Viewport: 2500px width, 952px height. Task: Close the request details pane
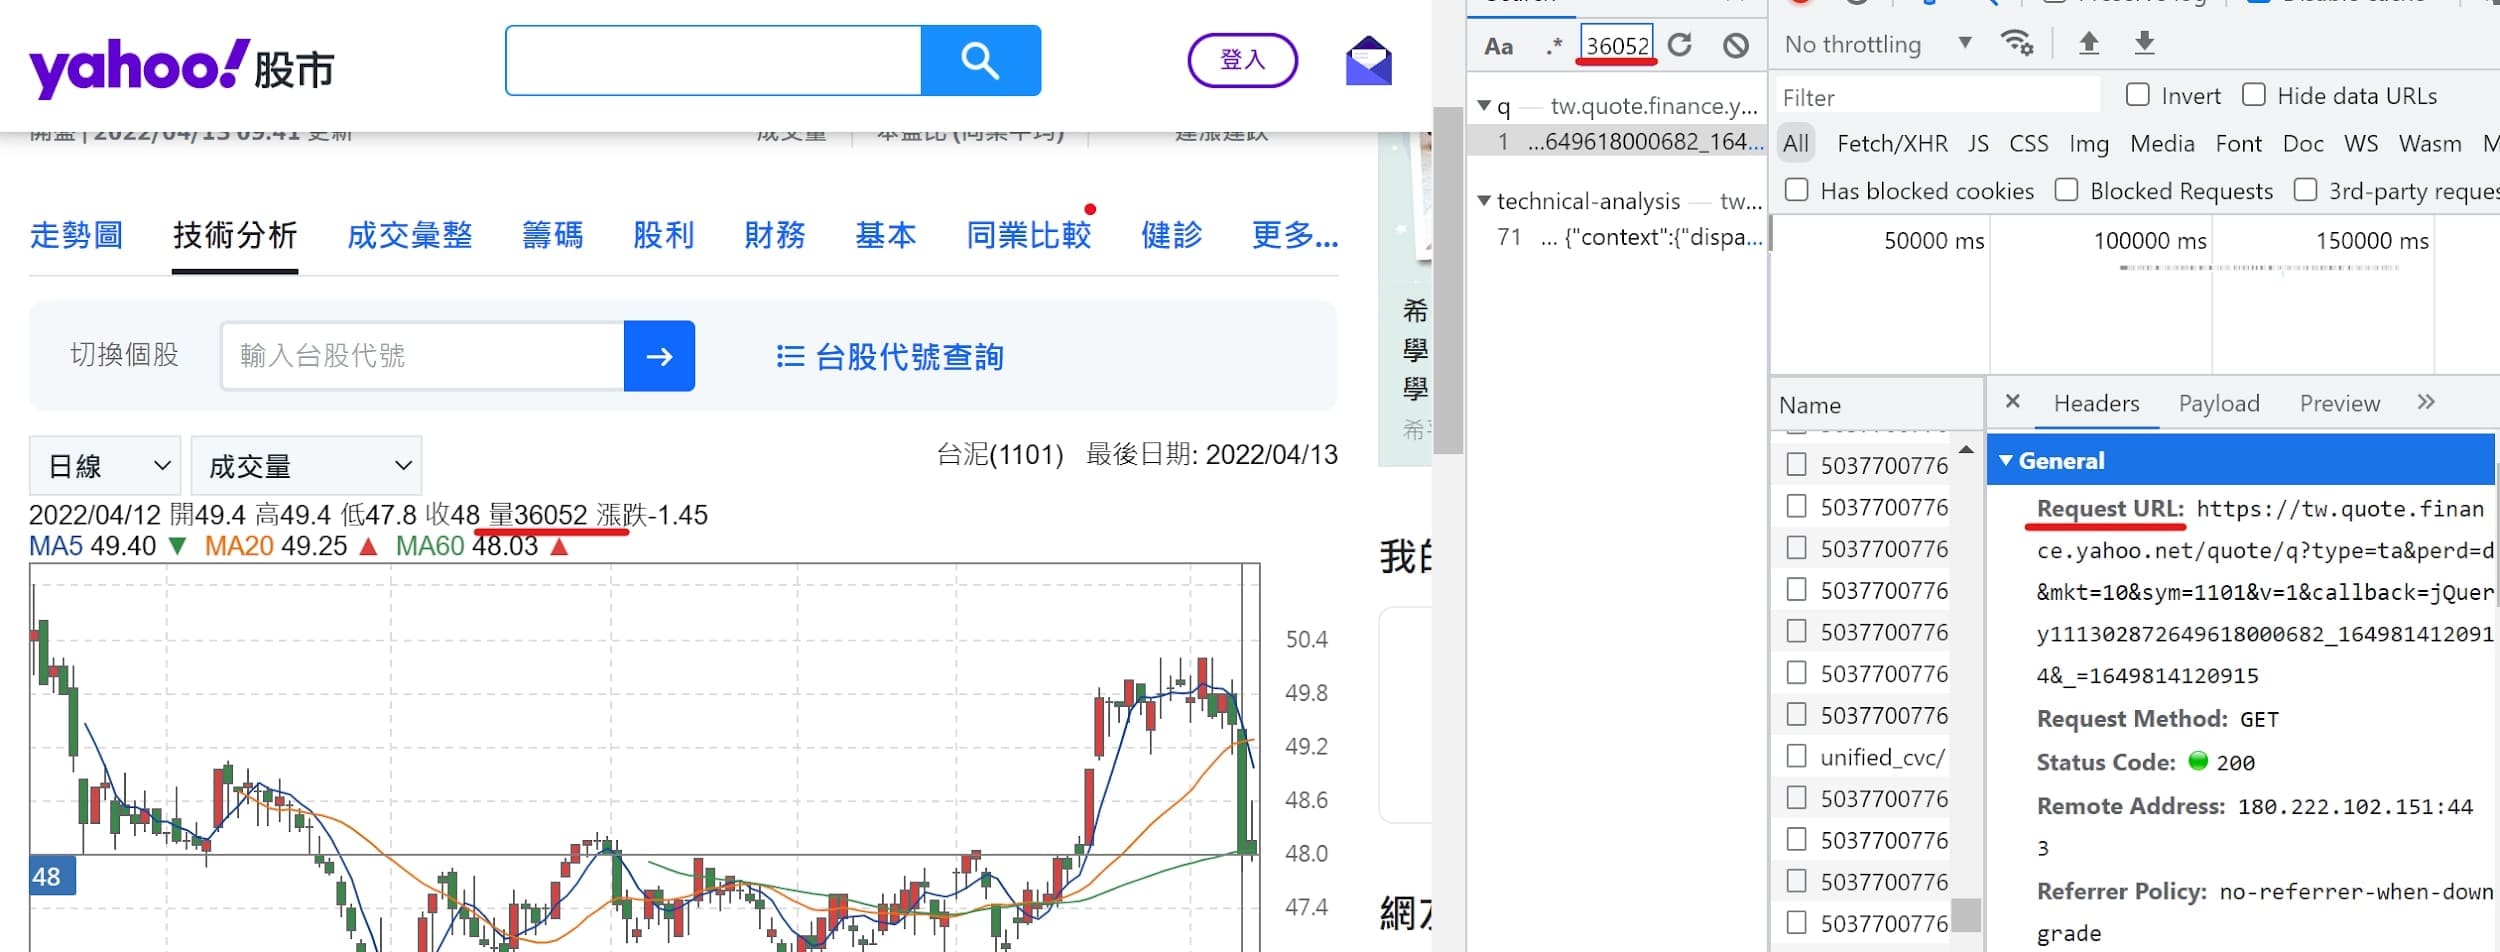2013,401
